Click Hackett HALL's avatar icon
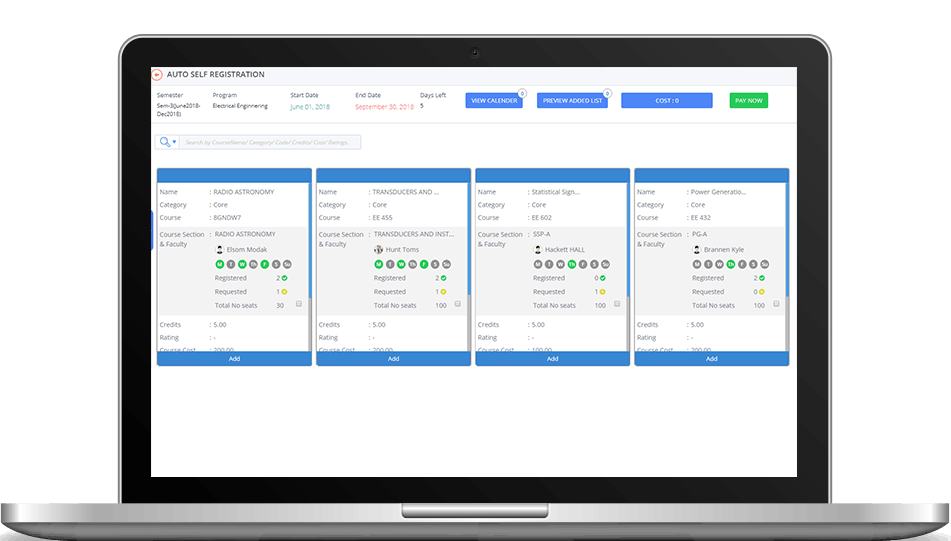The width and height of the screenshot is (951, 541). [537, 249]
